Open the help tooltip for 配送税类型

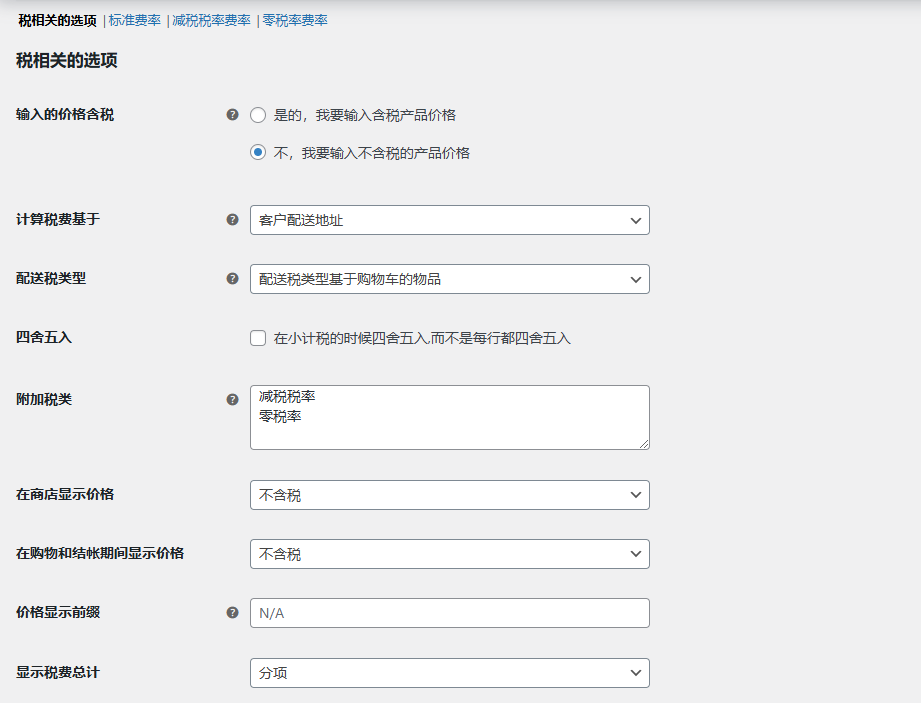(x=231, y=279)
